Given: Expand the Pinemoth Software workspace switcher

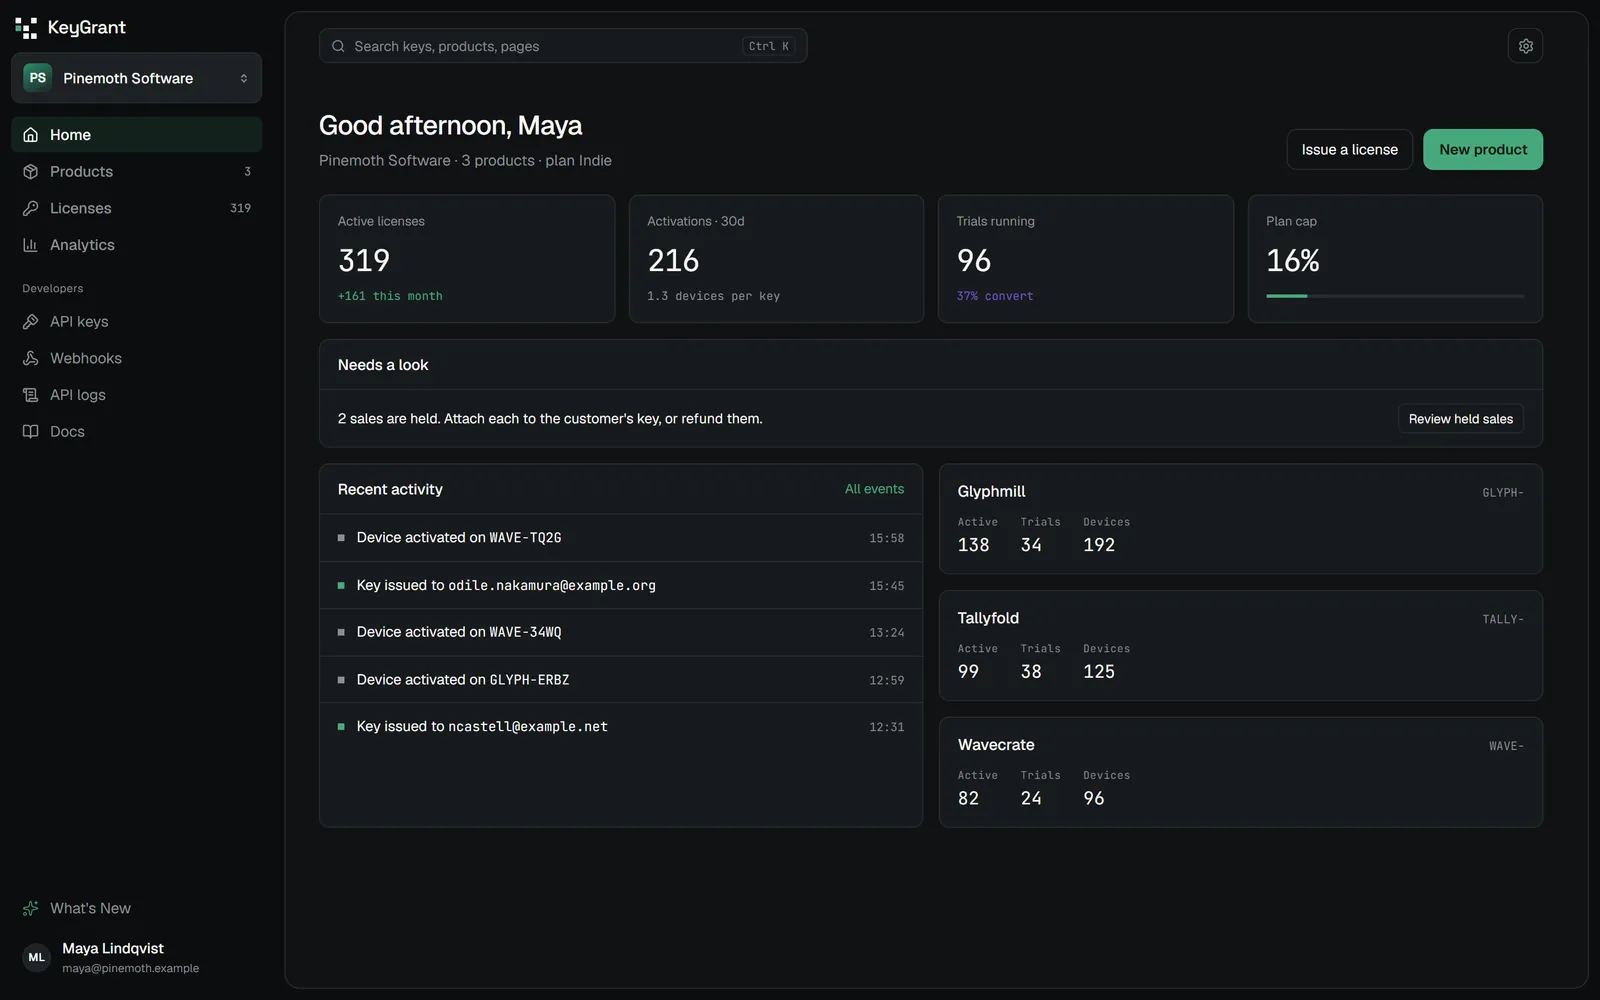Looking at the screenshot, I should coord(136,78).
